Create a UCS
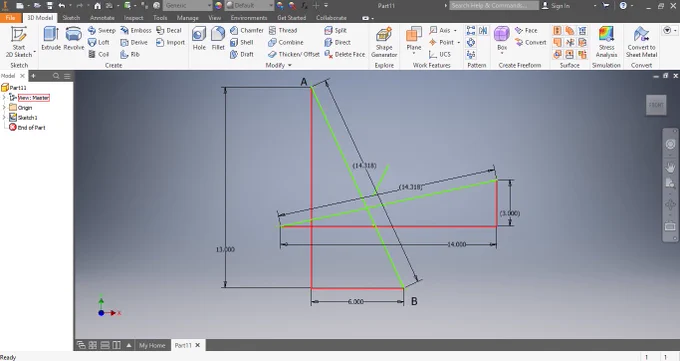The height and width of the screenshot is (361, 680). (x=440, y=54)
